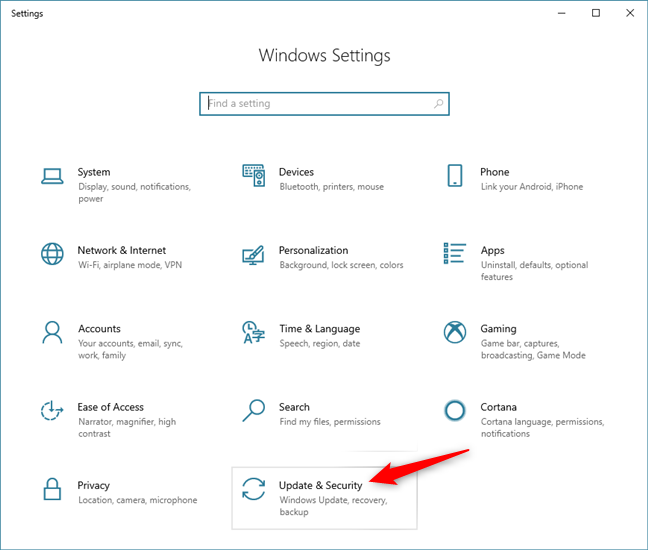Select the Cortana circle icon
This screenshot has height=550, width=648.
tap(455, 410)
